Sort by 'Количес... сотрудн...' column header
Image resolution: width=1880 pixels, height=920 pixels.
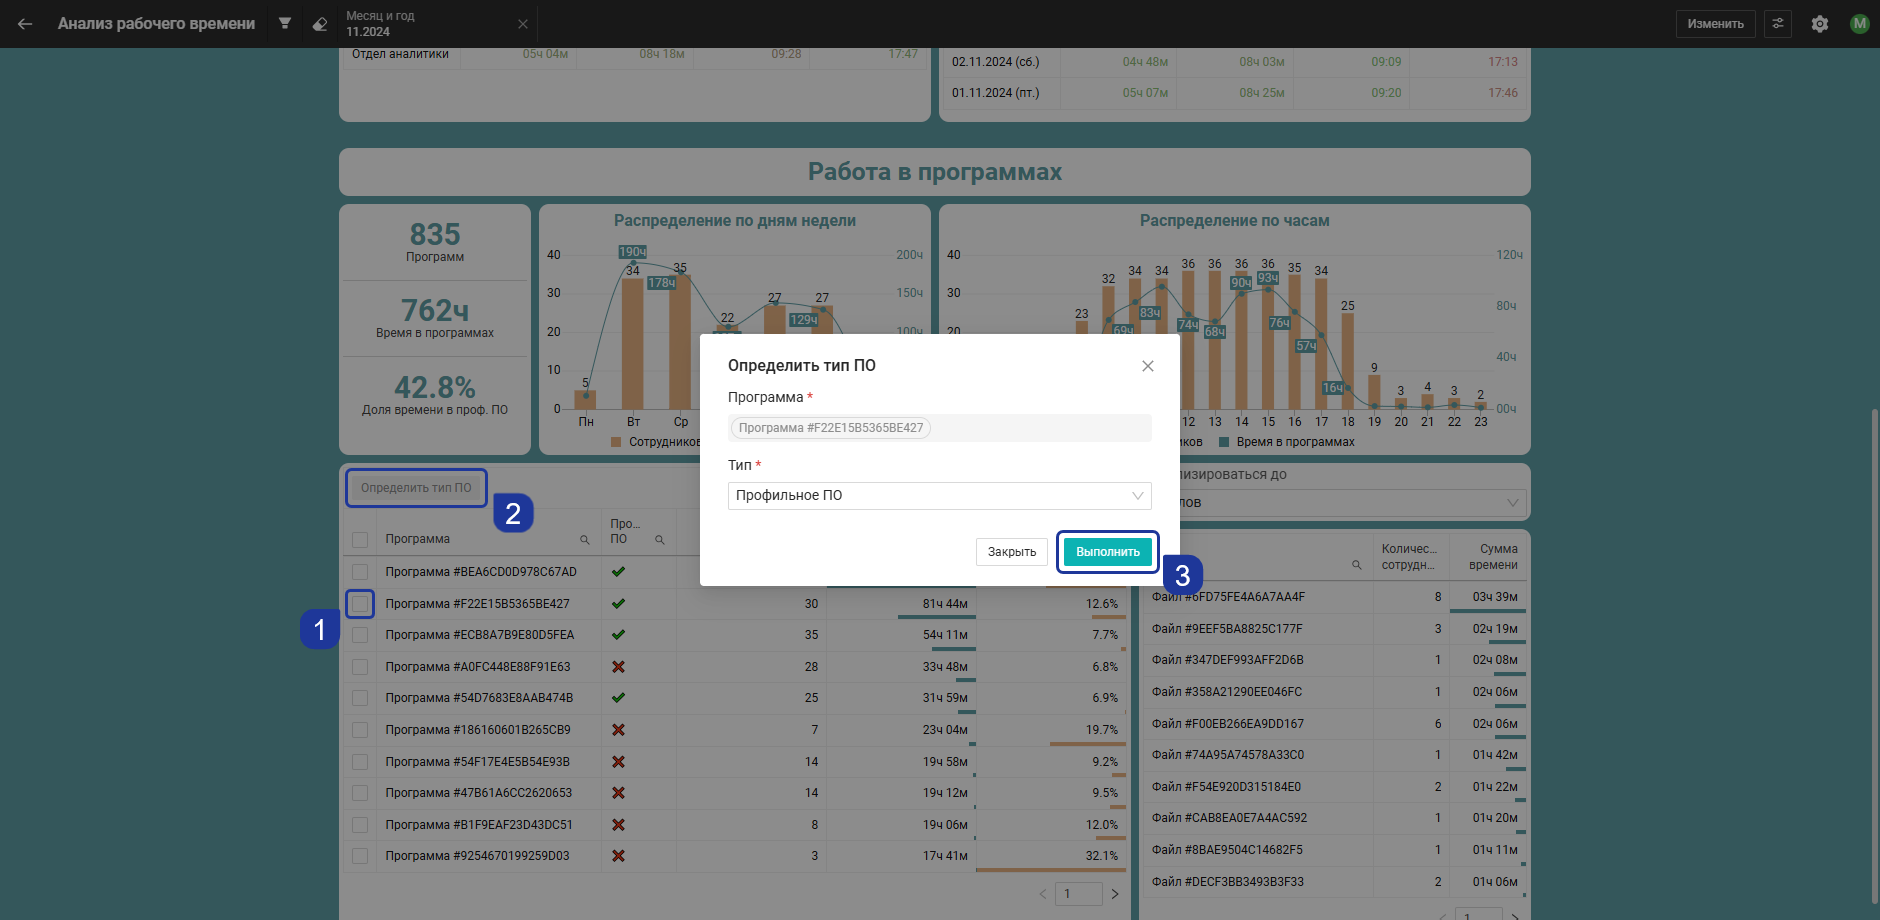pyautogui.click(x=1409, y=557)
